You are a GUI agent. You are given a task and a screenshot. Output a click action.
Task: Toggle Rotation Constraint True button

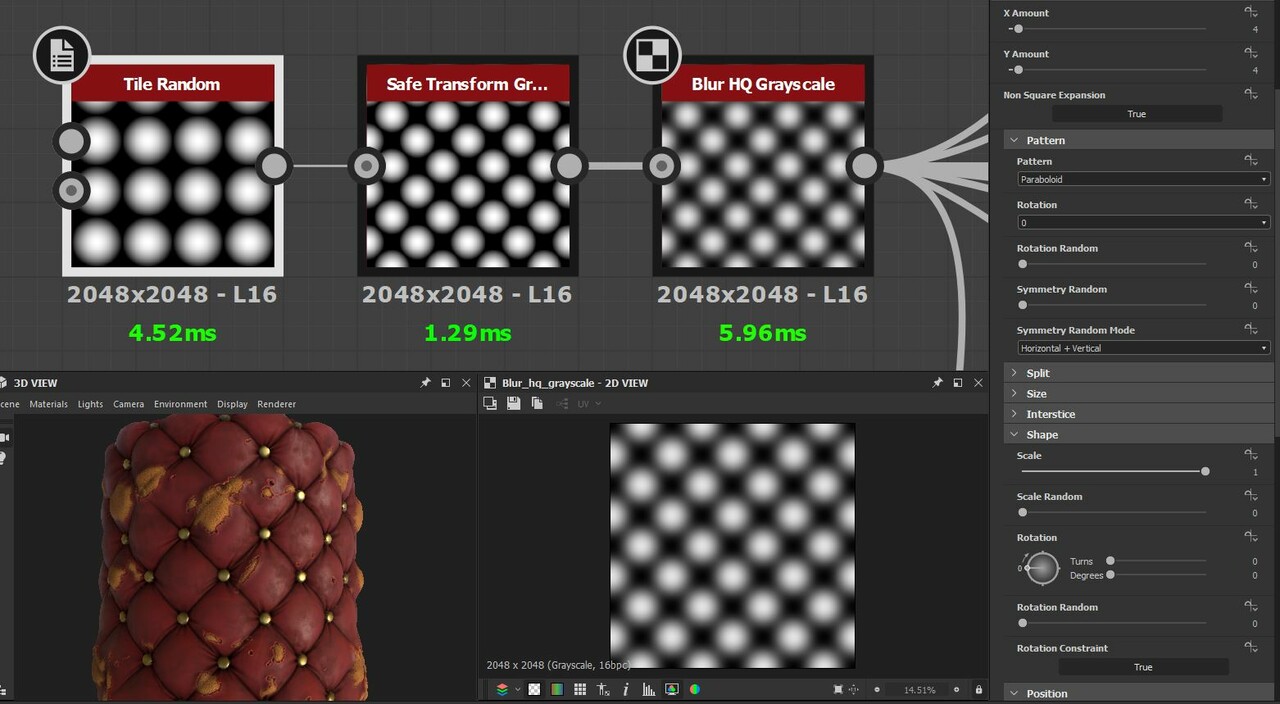click(x=1143, y=667)
